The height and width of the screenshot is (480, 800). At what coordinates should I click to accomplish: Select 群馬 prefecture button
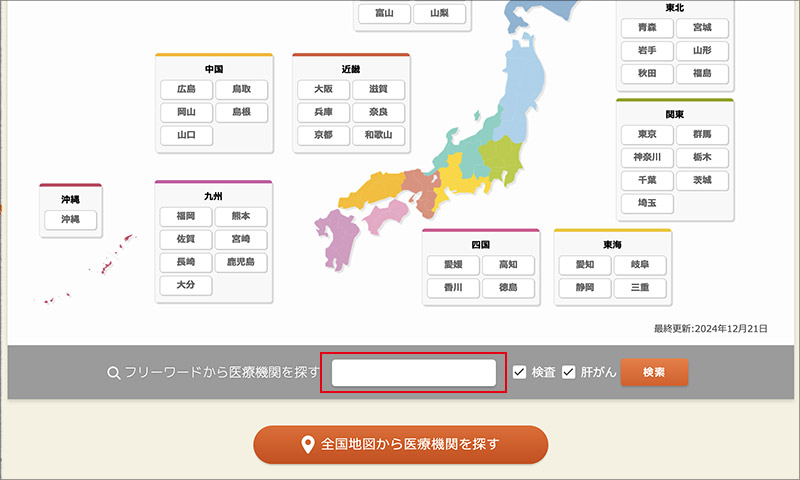(x=702, y=135)
